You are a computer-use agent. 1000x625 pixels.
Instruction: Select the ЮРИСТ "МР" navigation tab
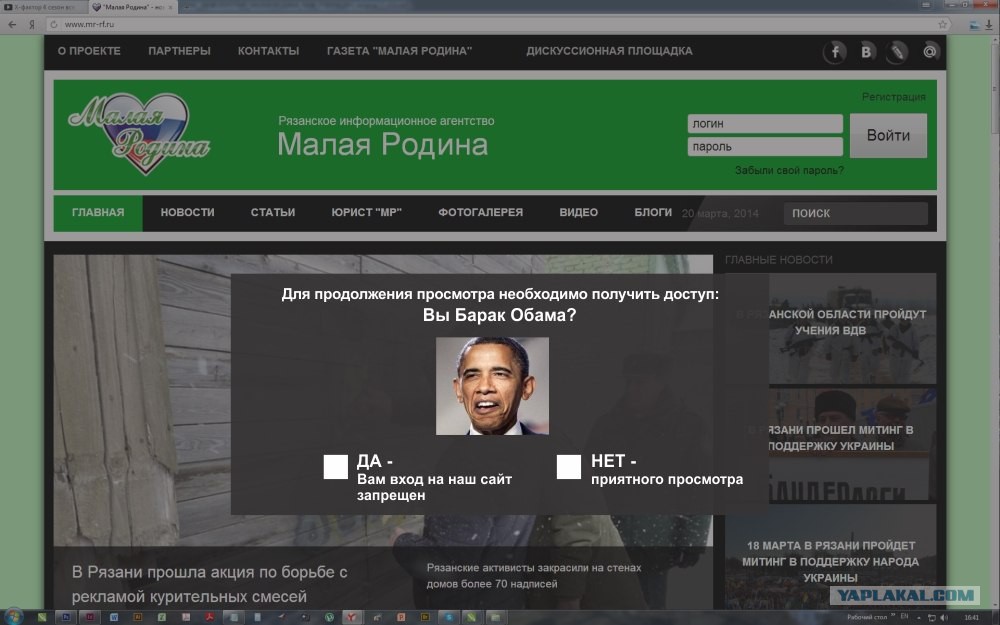point(367,213)
